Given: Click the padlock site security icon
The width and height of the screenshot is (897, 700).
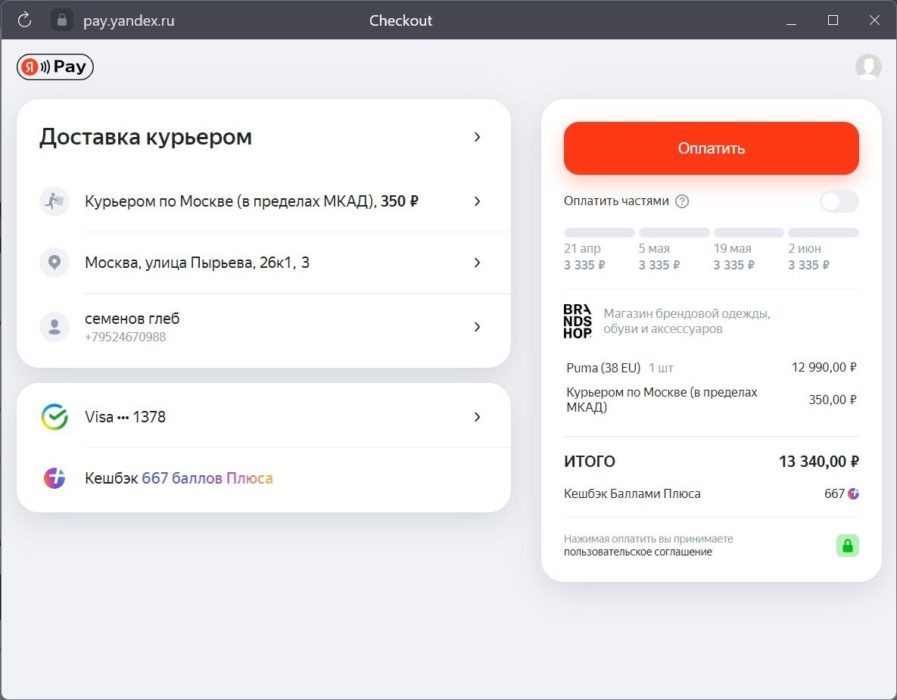Looking at the screenshot, I should (62, 20).
